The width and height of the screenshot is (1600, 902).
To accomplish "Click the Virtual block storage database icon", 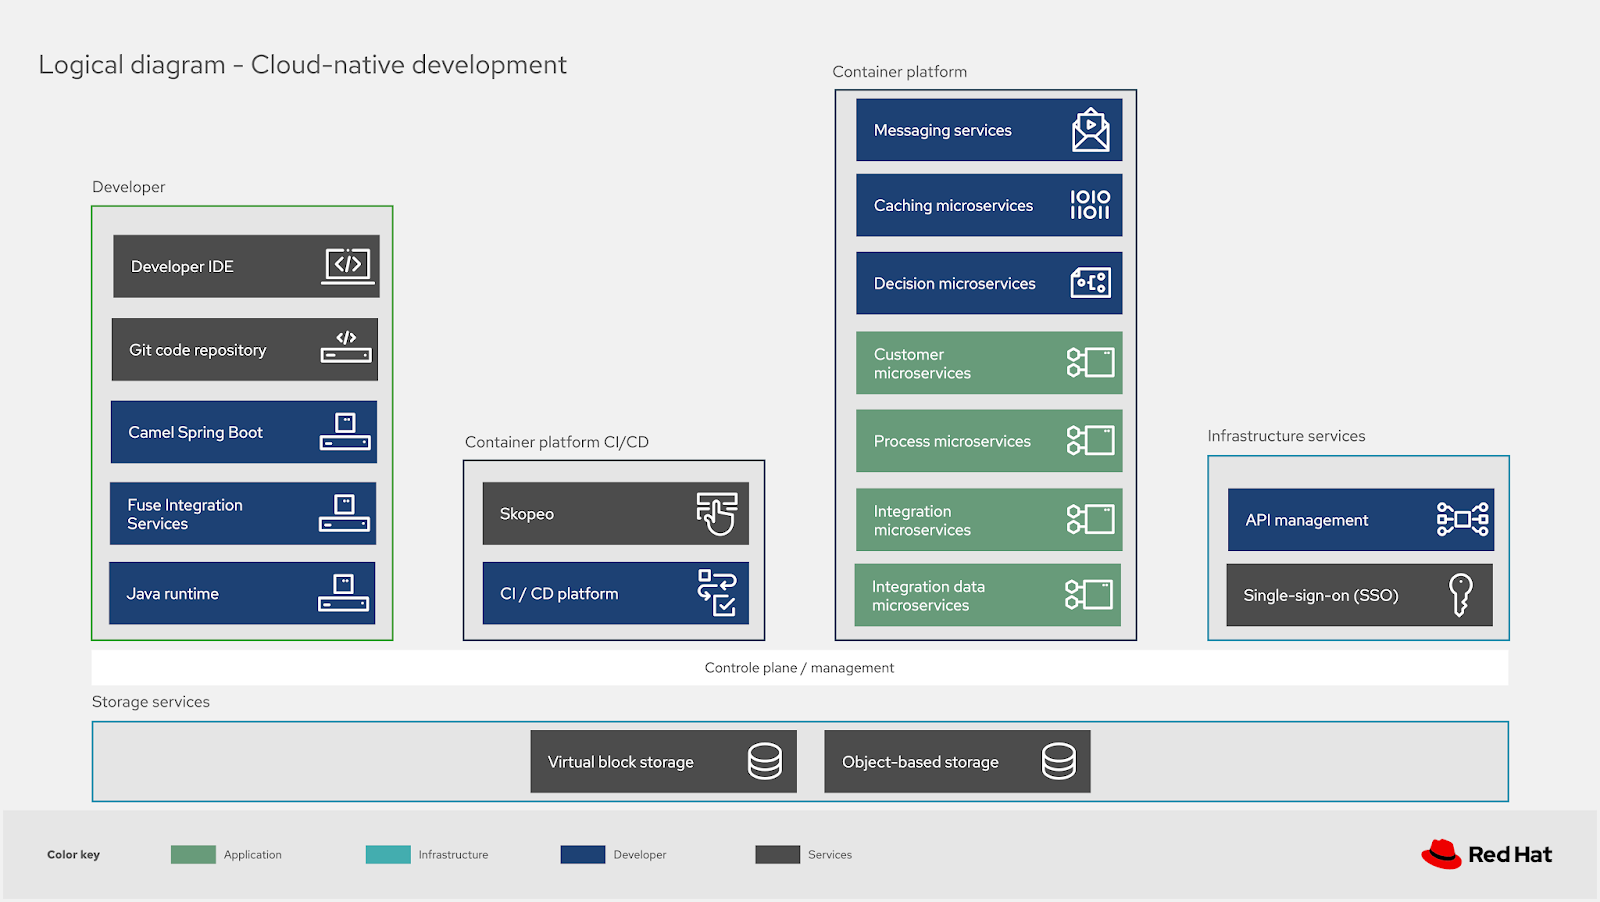I will 766,761.
